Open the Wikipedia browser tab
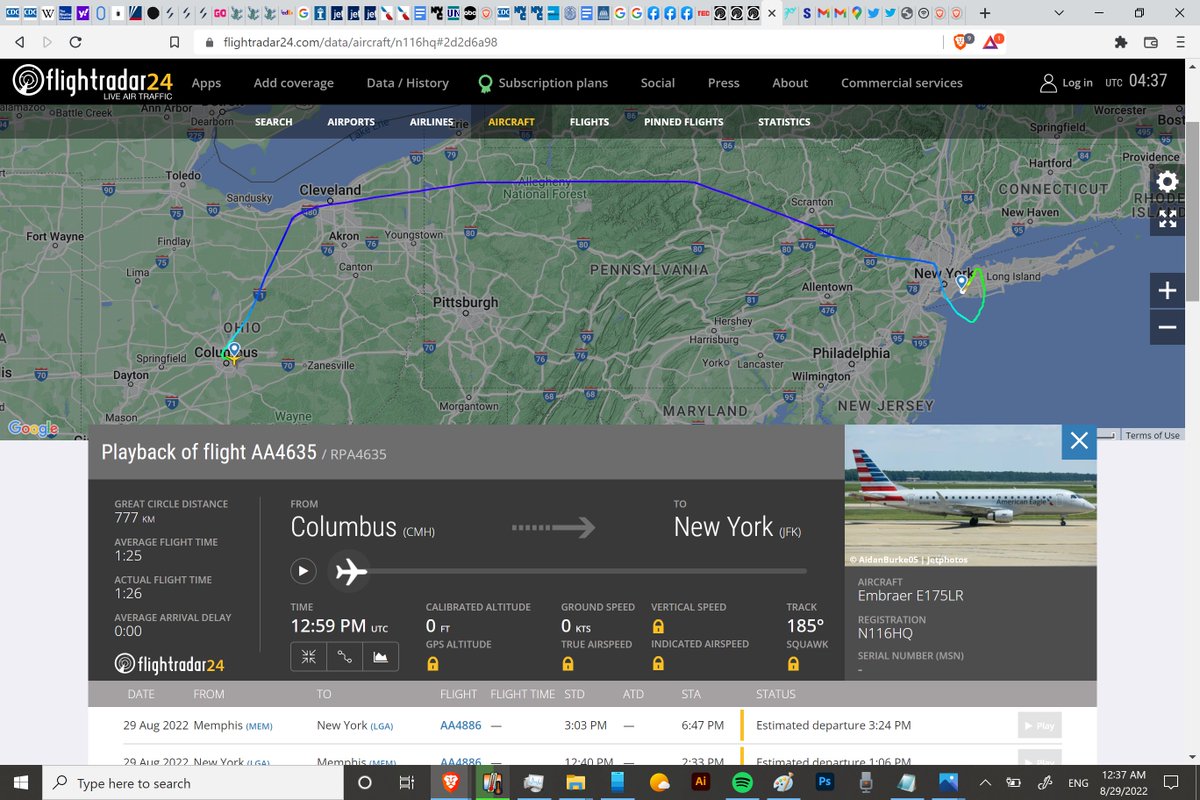 [49, 13]
